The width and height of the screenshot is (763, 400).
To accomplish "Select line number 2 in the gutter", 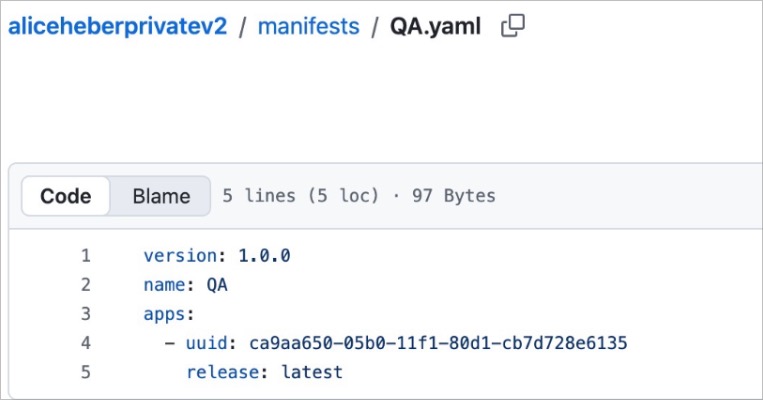I will 85,285.
